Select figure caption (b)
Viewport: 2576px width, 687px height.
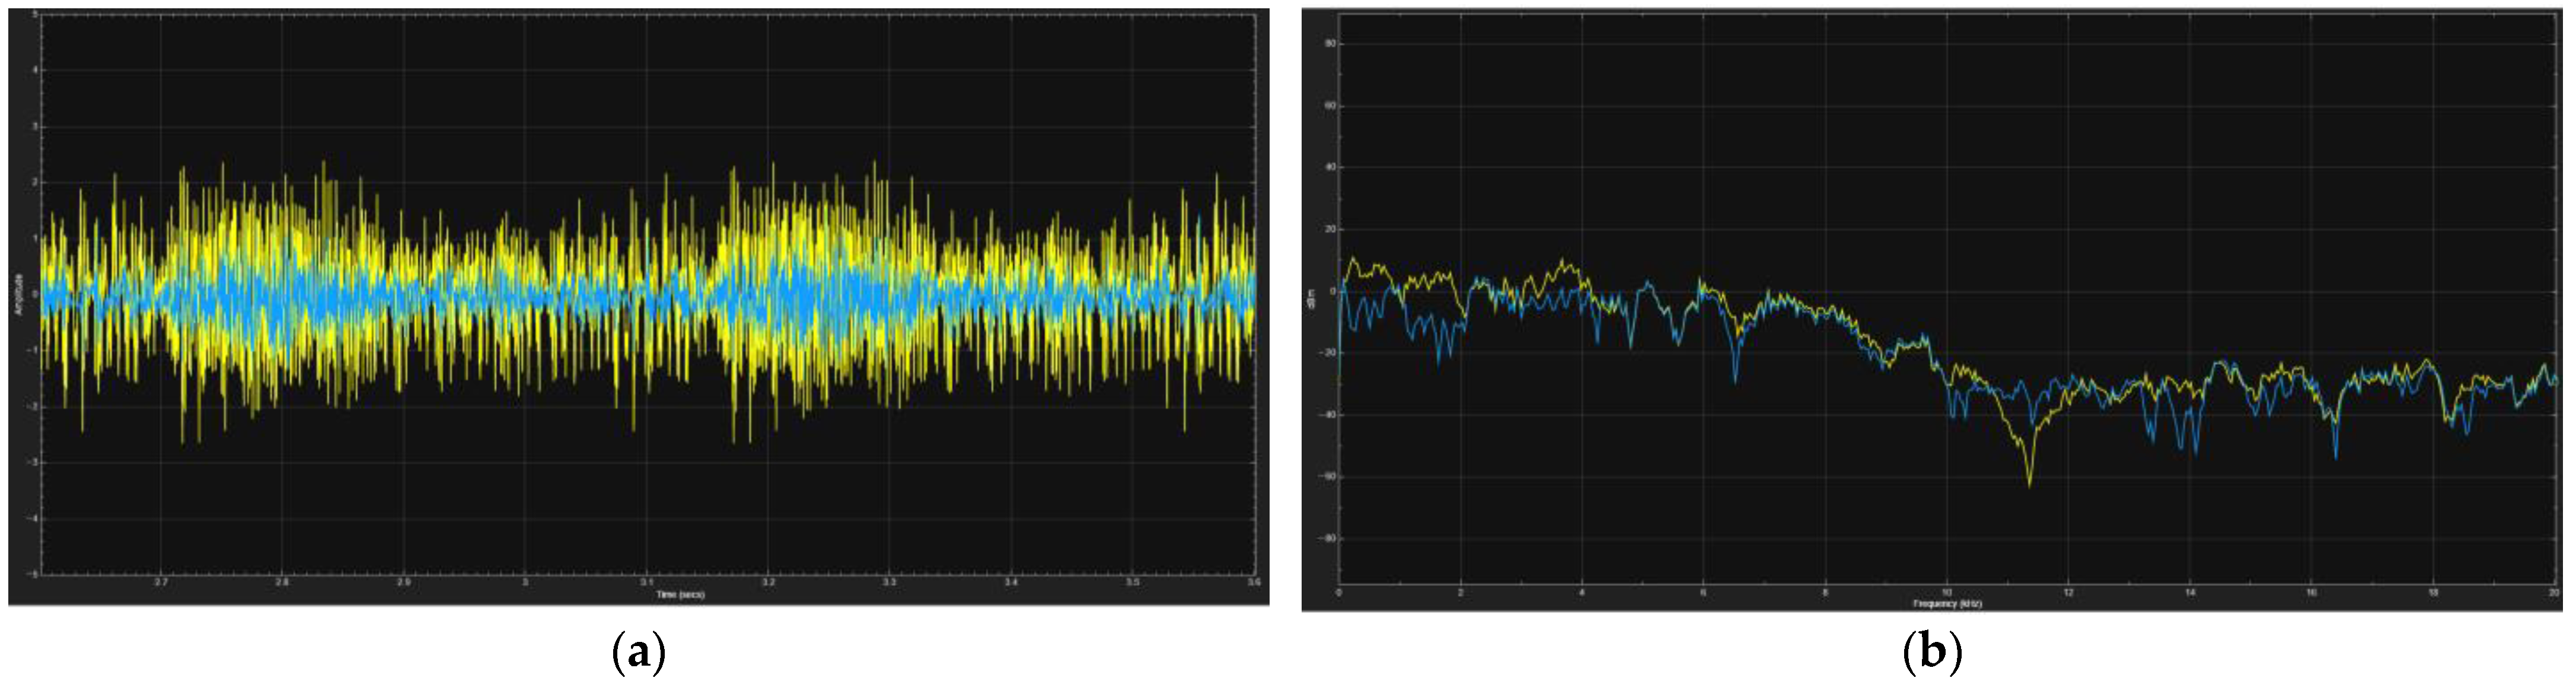tap(1932, 653)
